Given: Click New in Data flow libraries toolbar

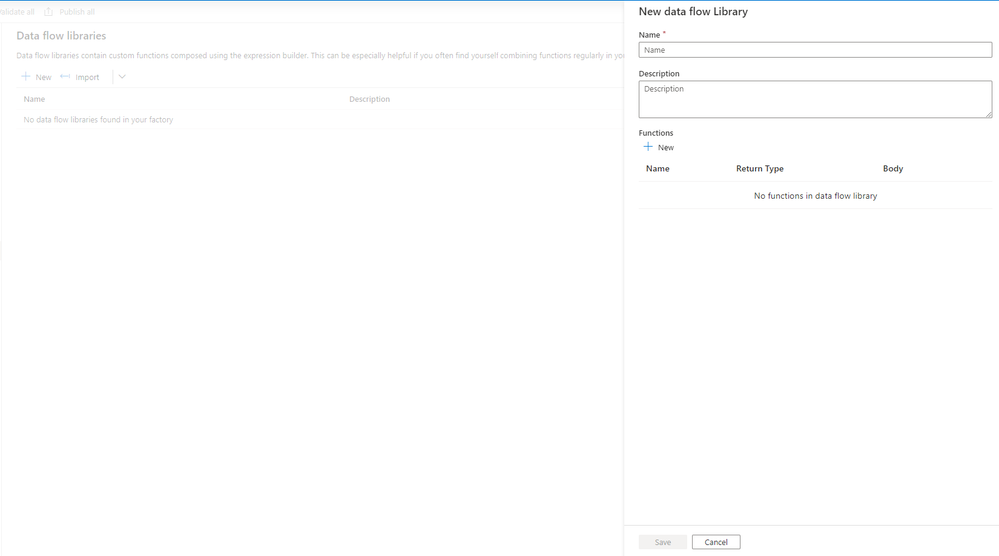Looking at the screenshot, I should pyautogui.click(x=43, y=77).
